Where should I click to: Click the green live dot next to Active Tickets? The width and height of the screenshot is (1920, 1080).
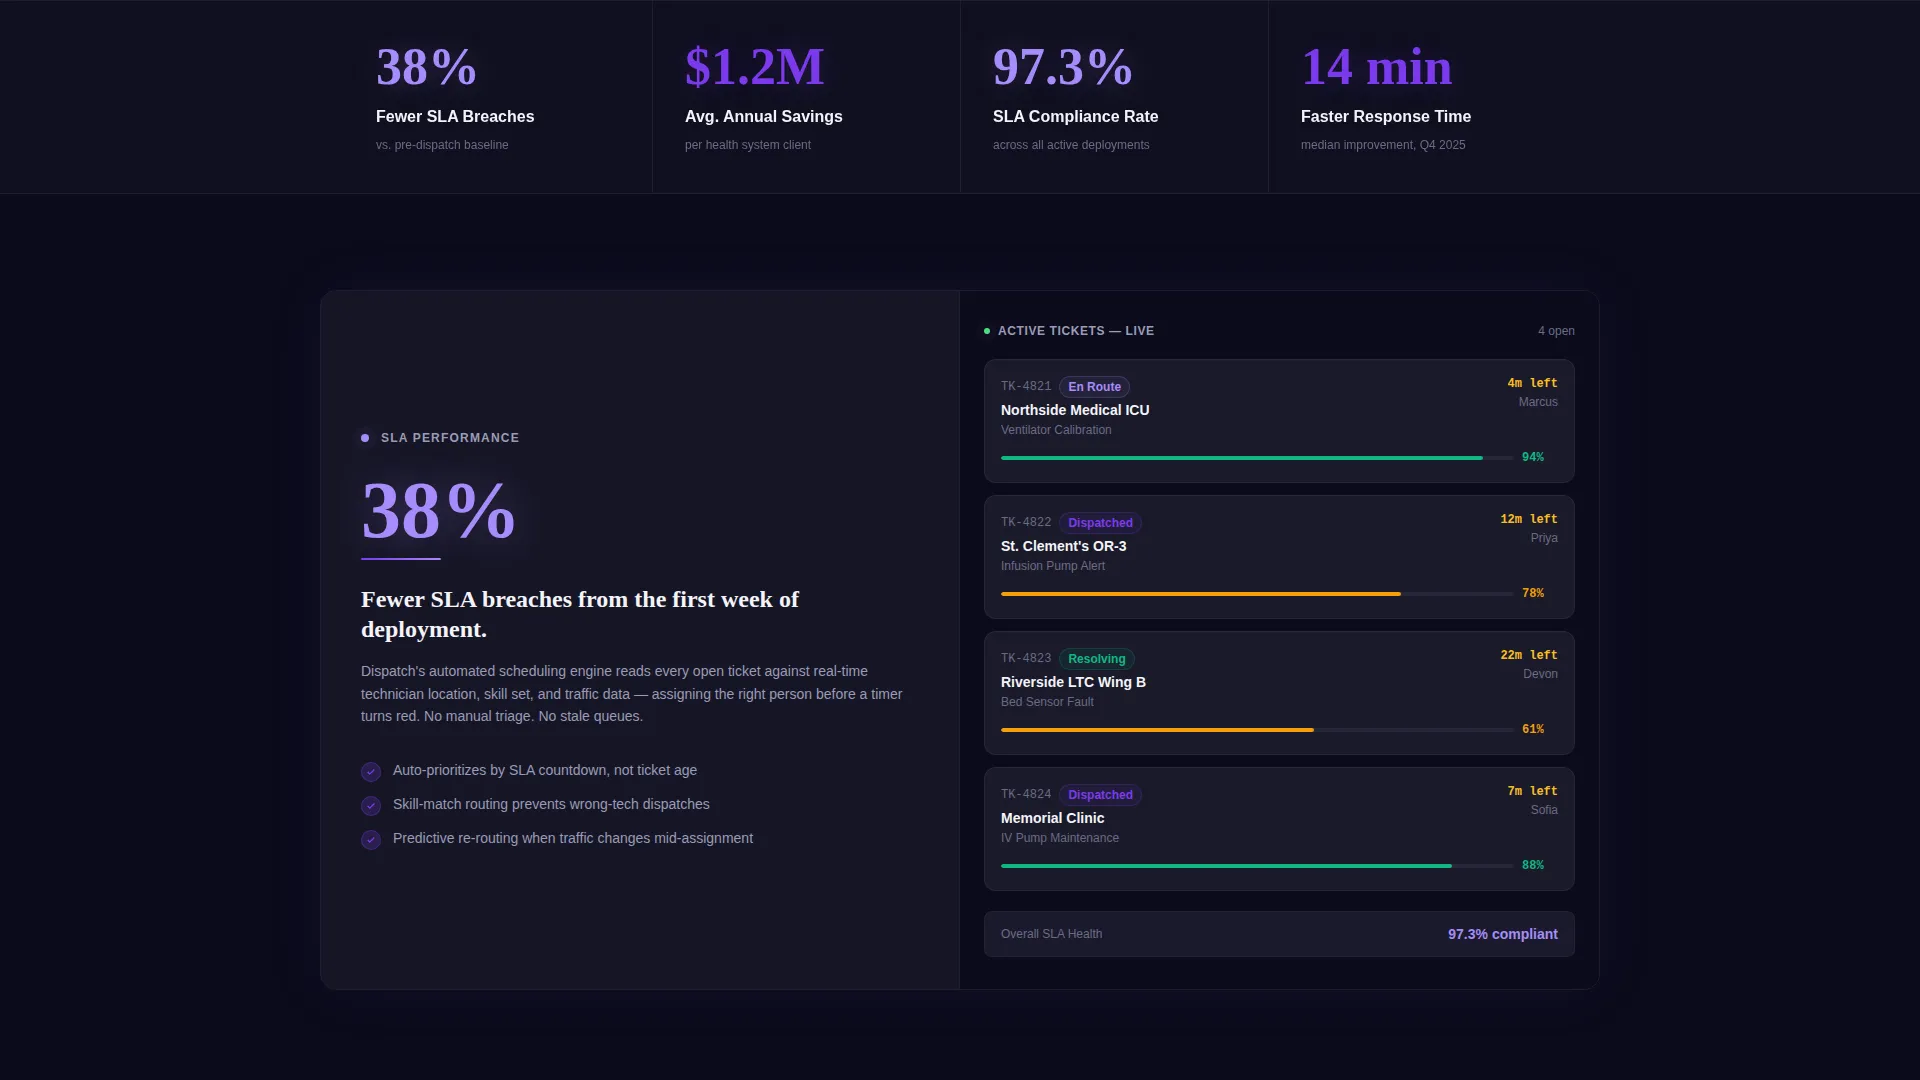tap(987, 331)
